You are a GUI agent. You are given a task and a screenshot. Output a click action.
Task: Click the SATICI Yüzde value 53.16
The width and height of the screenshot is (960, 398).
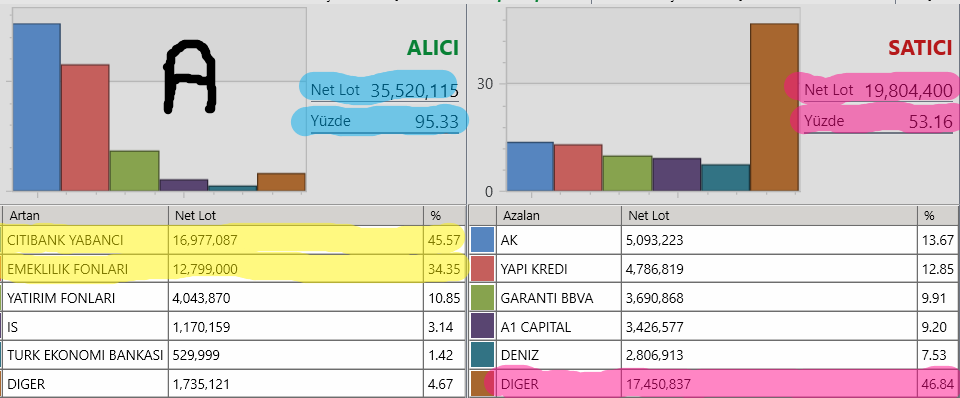(931, 122)
